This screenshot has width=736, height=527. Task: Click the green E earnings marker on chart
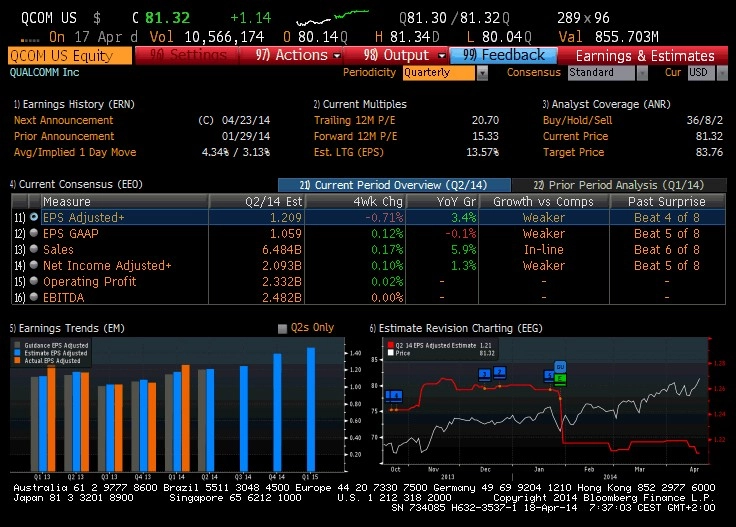click(x=560, y=378)
